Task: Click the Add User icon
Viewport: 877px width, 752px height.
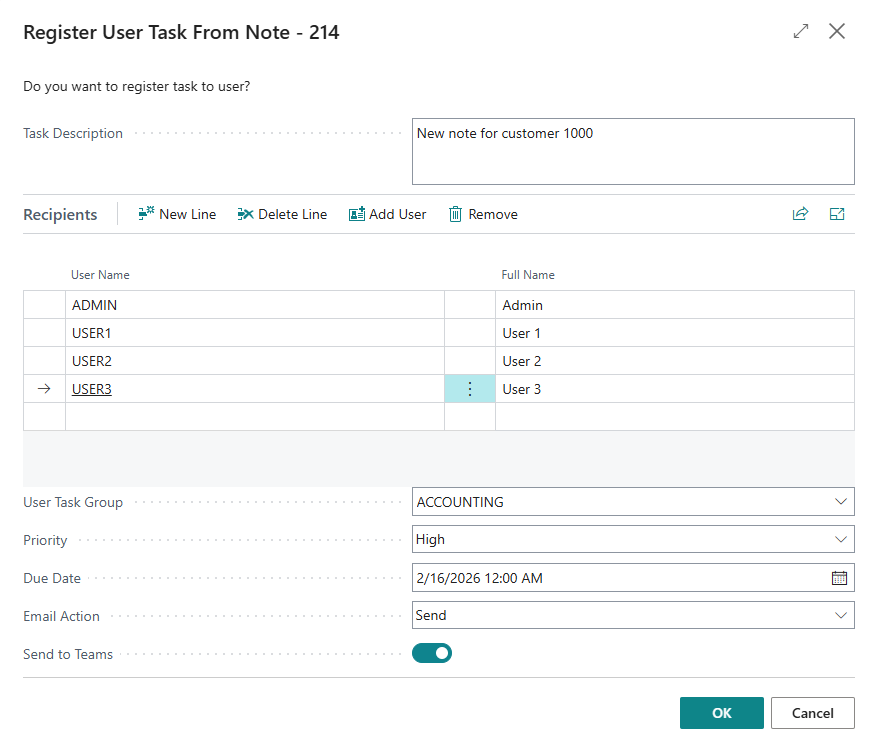Action: point(356,214)
